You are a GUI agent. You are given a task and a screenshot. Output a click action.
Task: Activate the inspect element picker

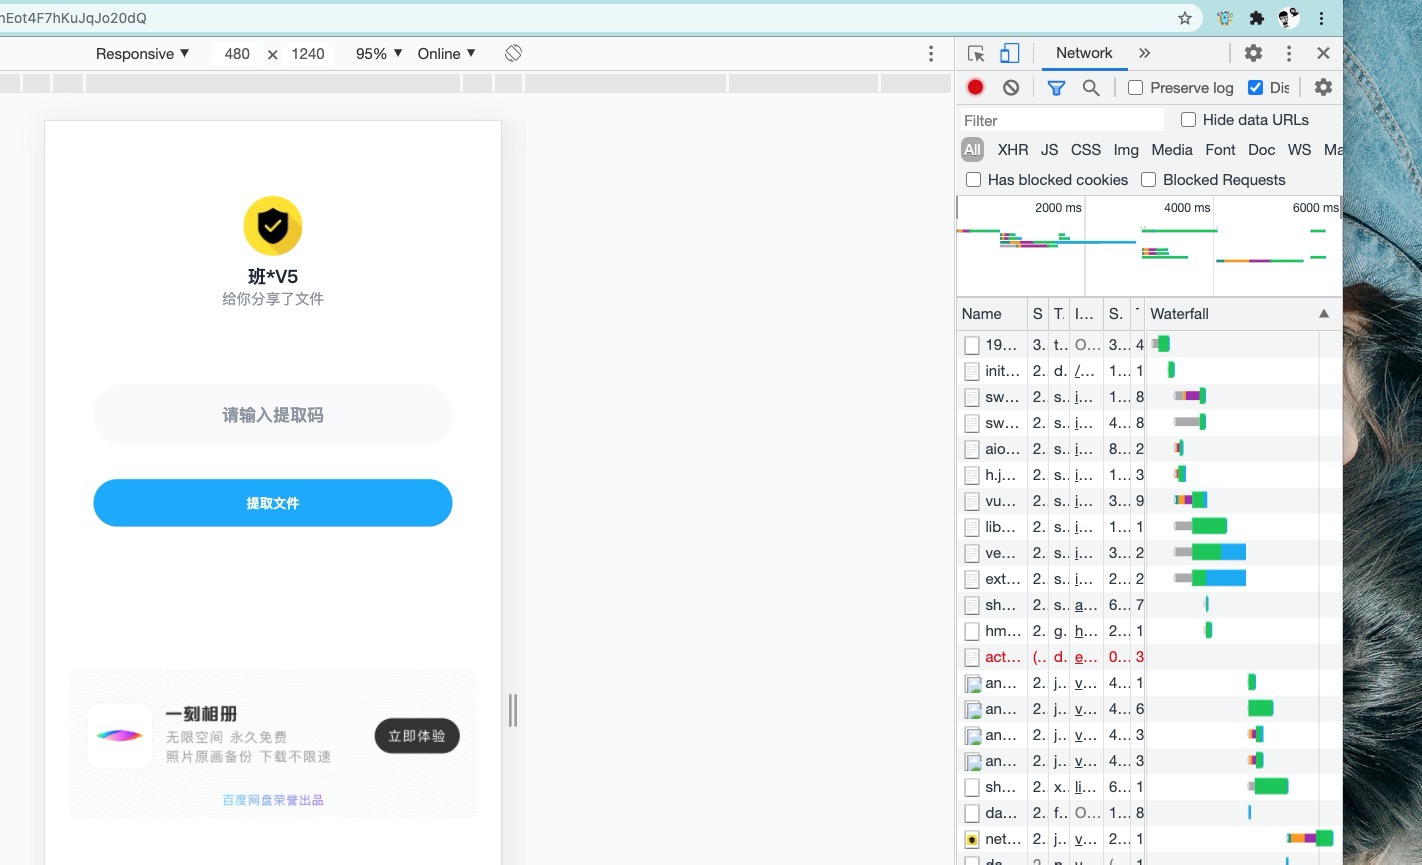click(977, 54)
